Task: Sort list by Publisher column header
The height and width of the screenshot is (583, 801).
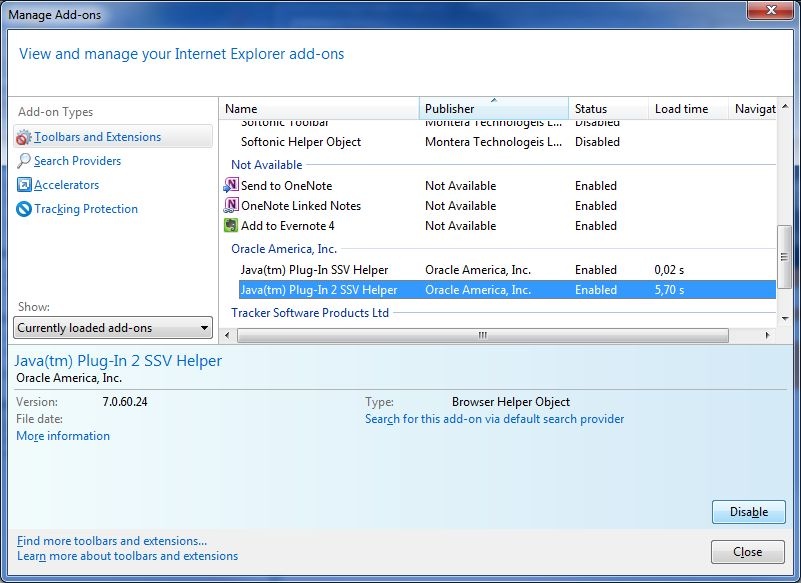Action: tap(493, 109)
